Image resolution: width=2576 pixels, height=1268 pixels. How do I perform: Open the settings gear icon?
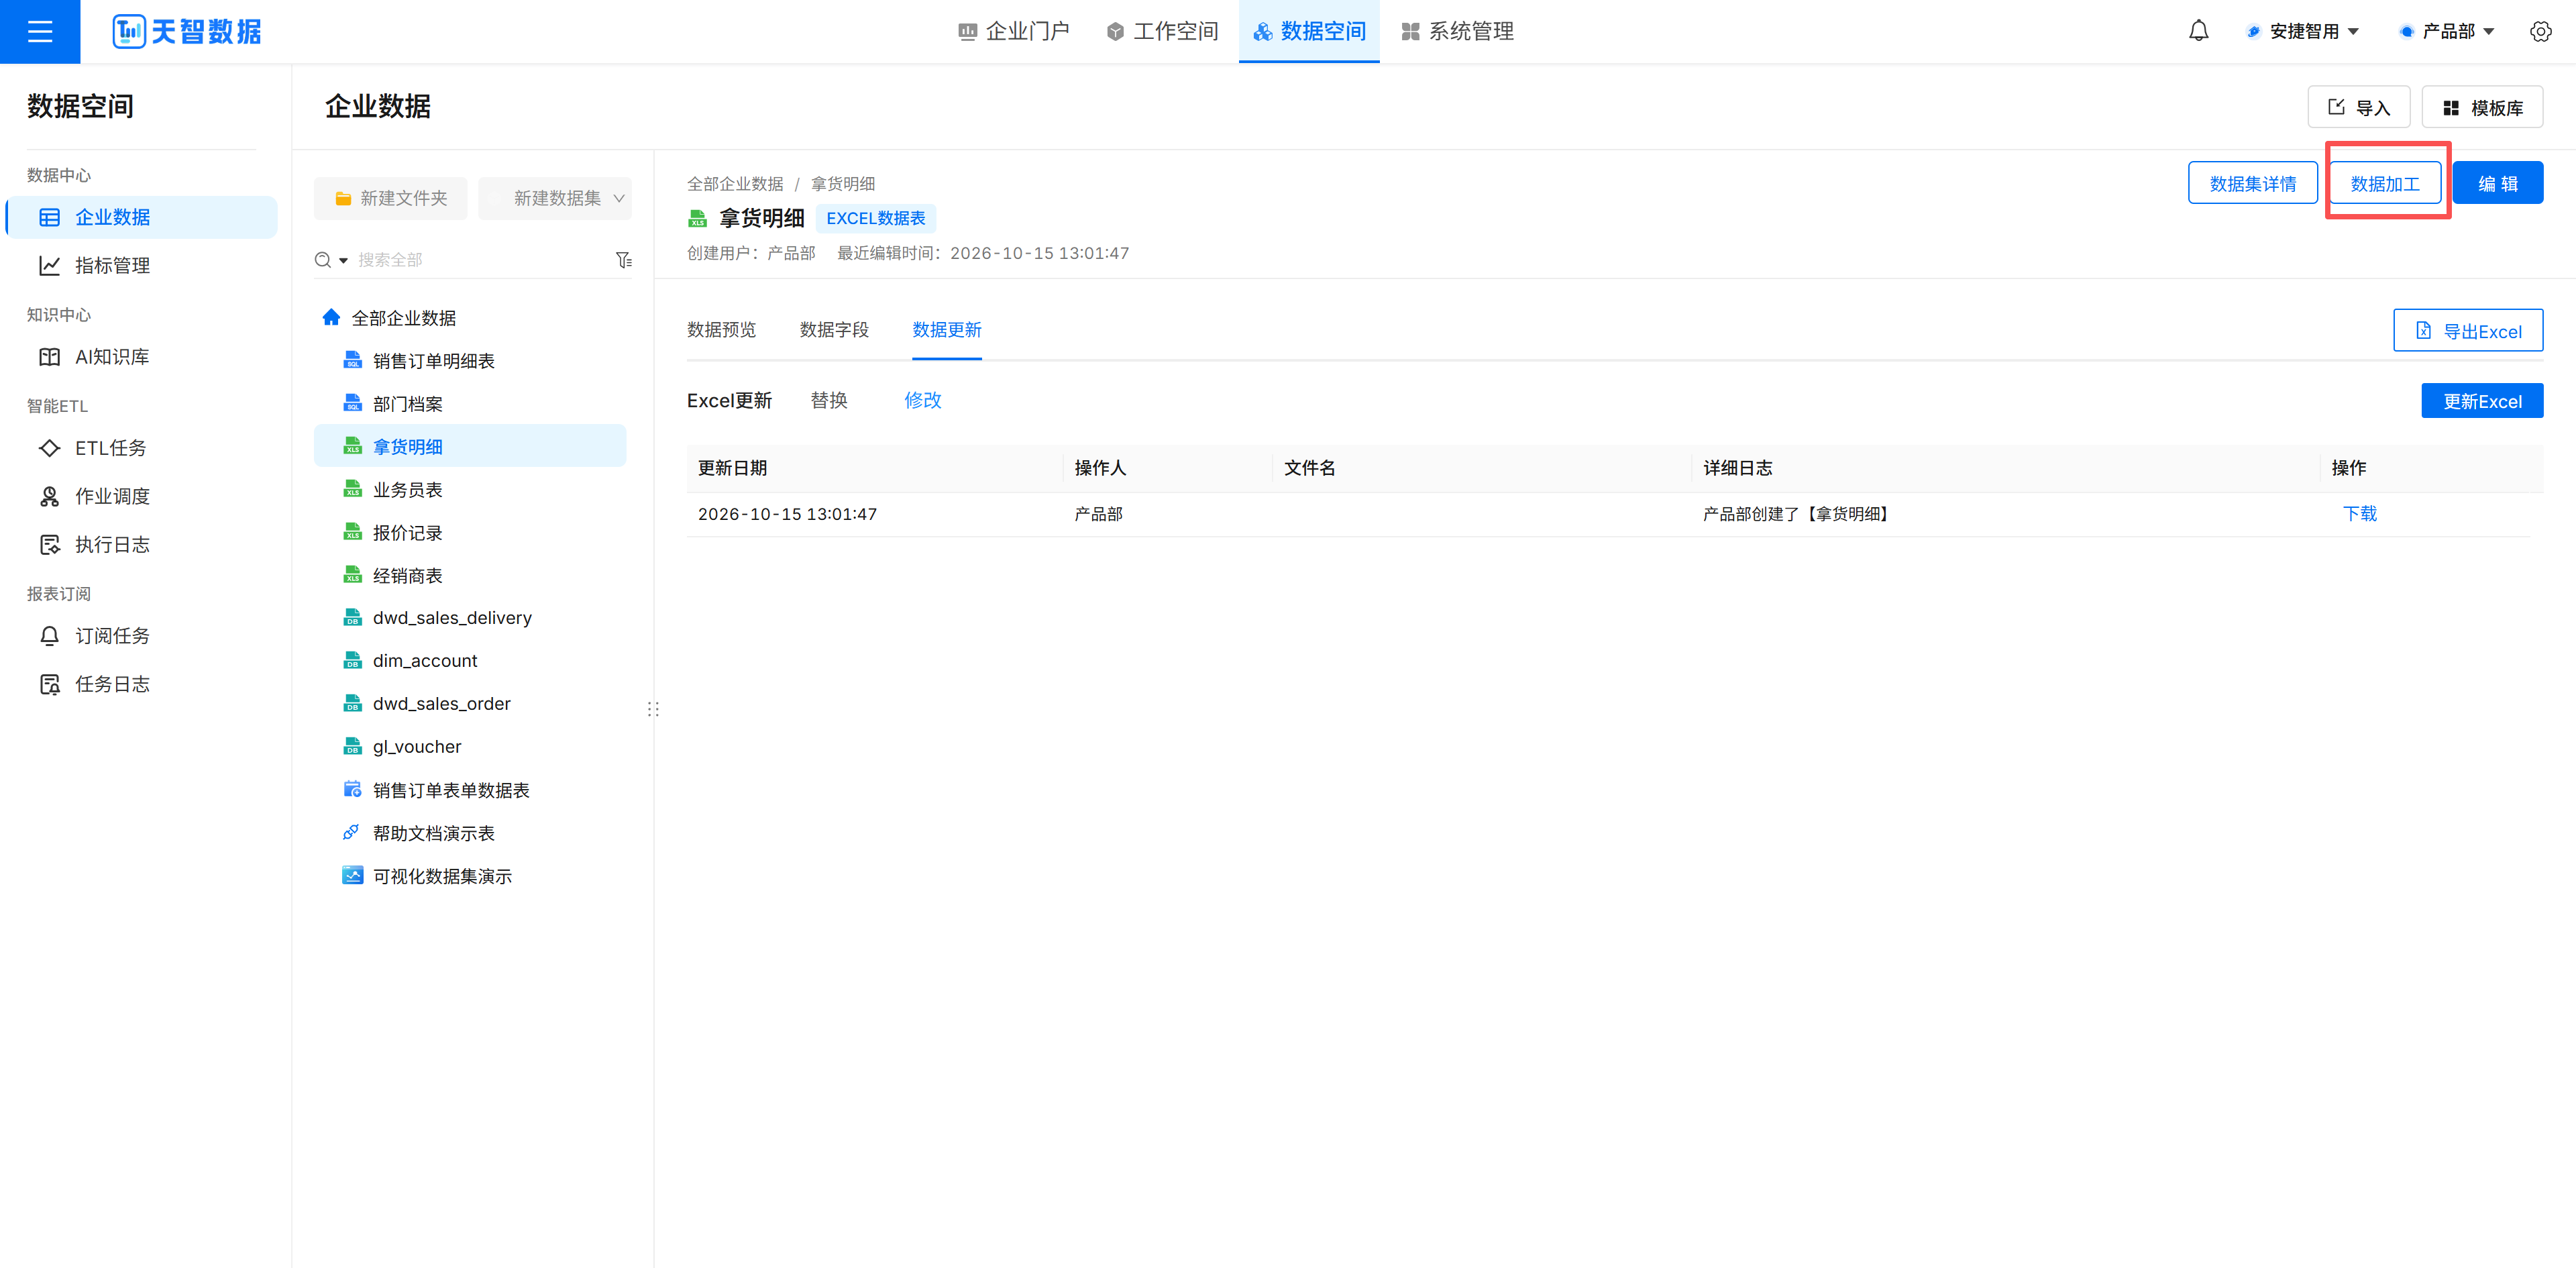point(2540,31)
